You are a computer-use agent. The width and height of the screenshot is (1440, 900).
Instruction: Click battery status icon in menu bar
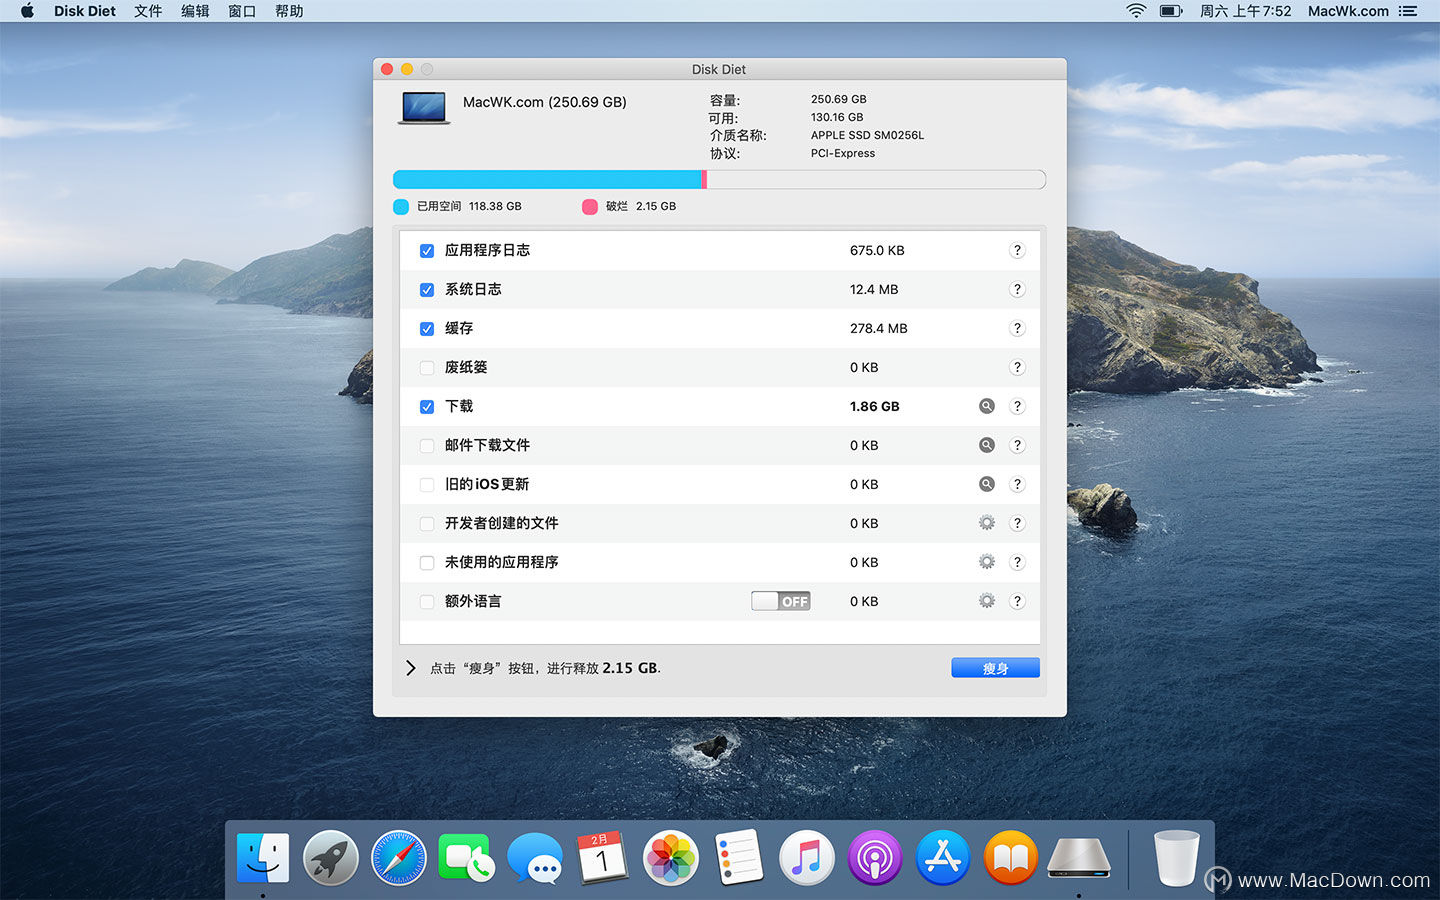coord(1171,11)
